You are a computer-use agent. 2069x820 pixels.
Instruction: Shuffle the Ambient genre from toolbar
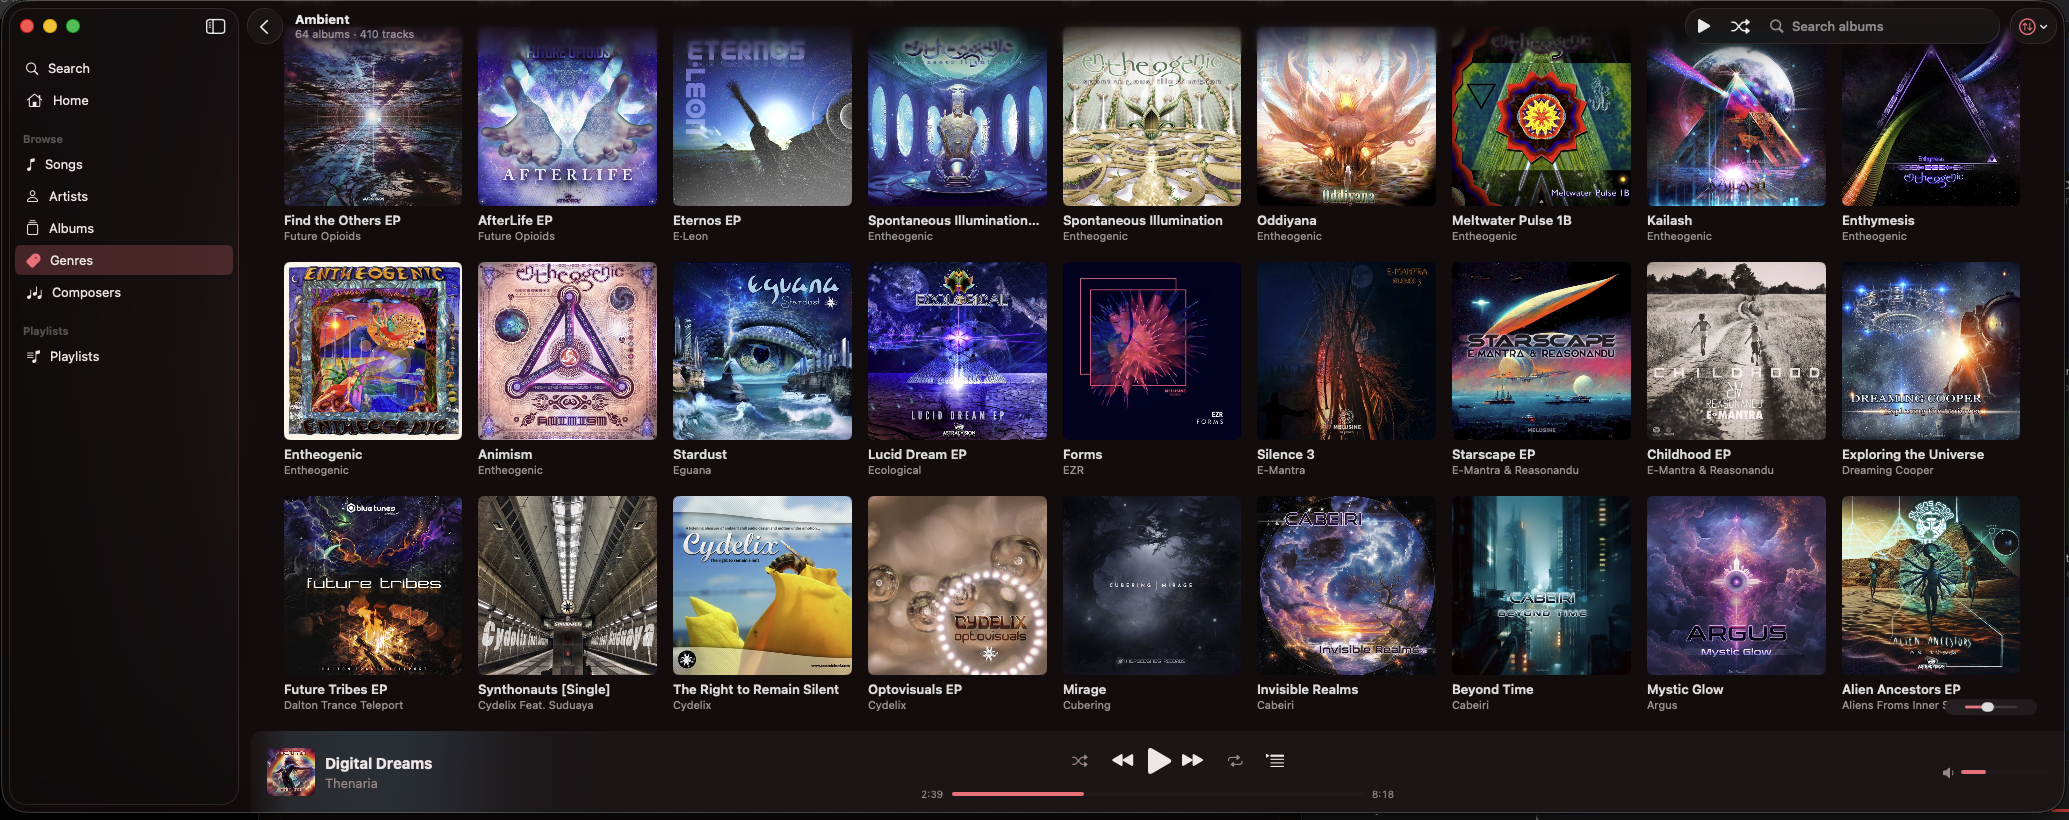tap(1740, 27)
